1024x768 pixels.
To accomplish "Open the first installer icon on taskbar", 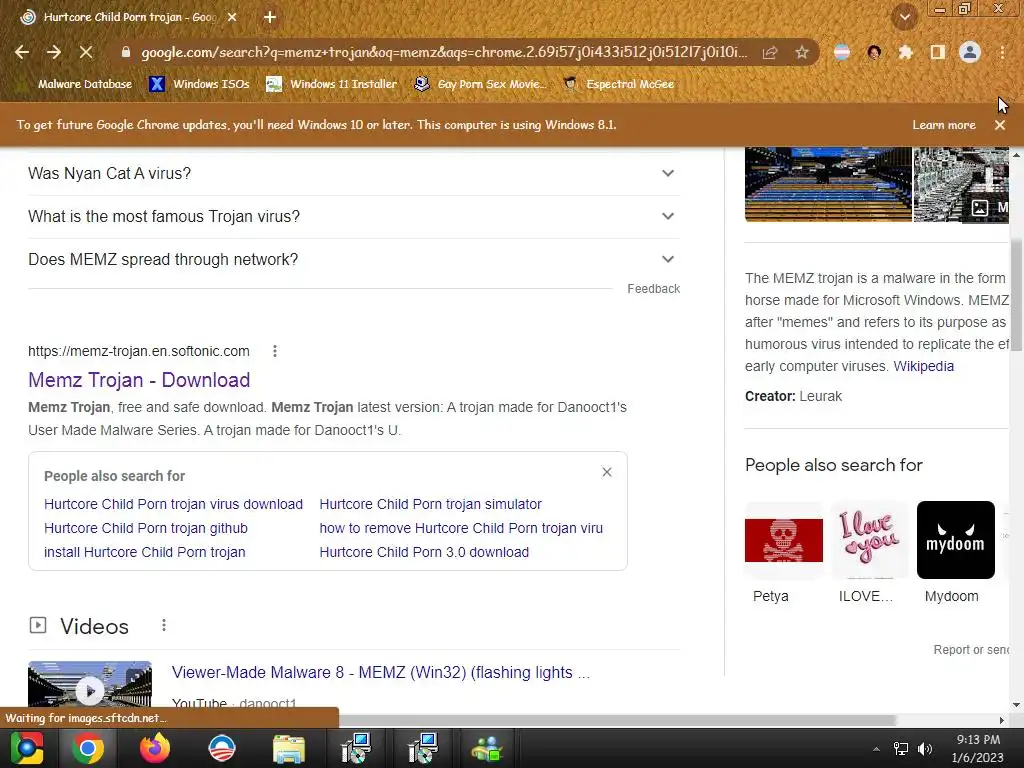I will click(x=356, y=748).
